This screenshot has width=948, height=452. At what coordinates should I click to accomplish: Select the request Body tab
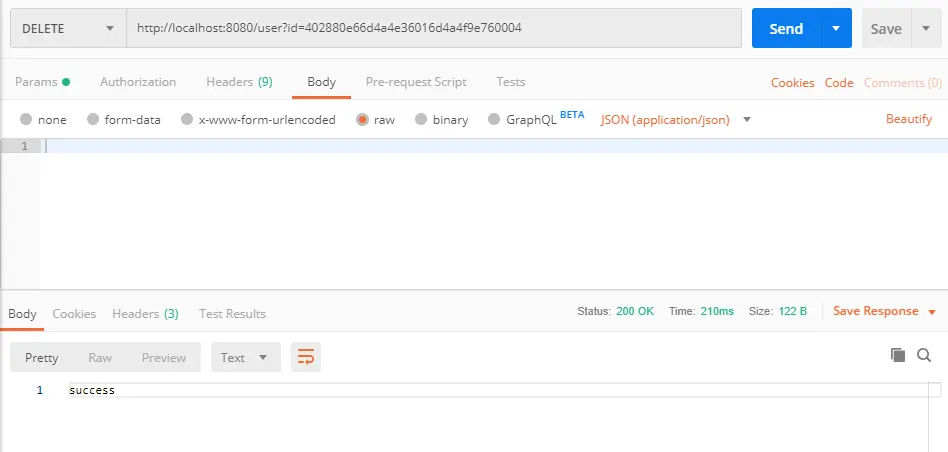(x=321, y=82)
